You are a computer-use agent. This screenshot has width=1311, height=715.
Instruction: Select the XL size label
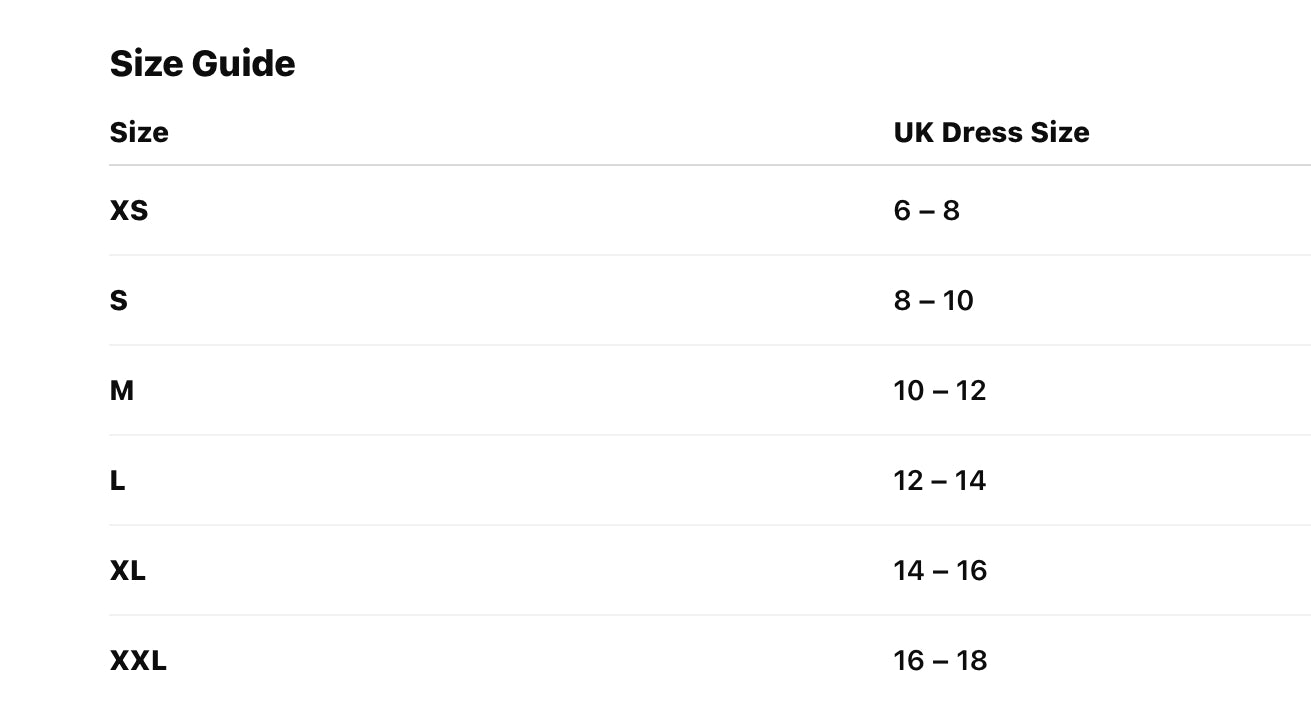tap(128, 571)
